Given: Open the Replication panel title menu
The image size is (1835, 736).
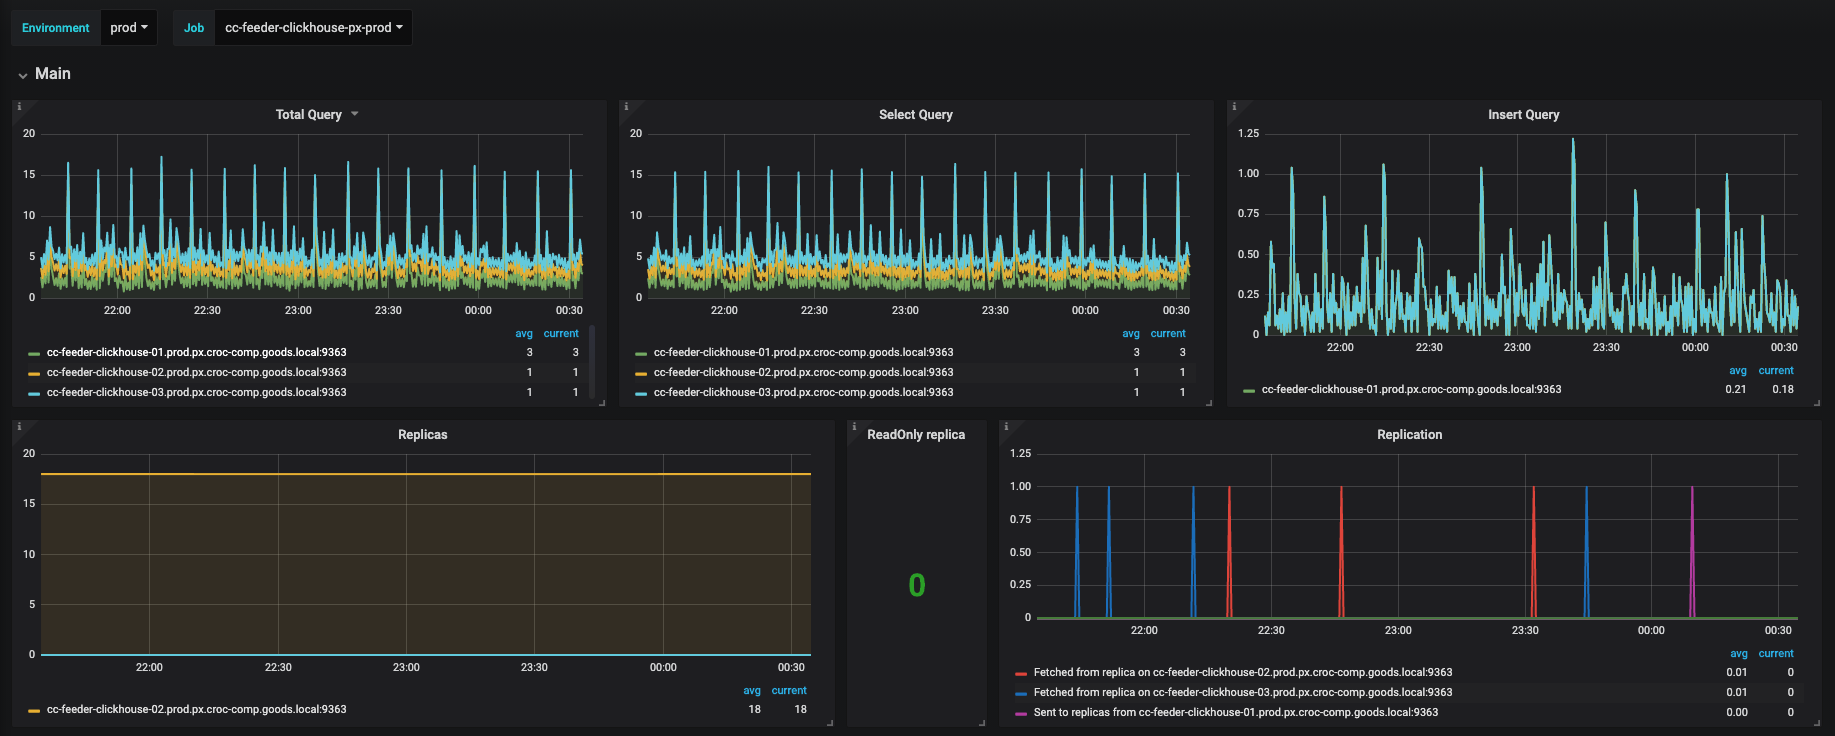Looking at the screenshot, I should [x=1409, y=435].
